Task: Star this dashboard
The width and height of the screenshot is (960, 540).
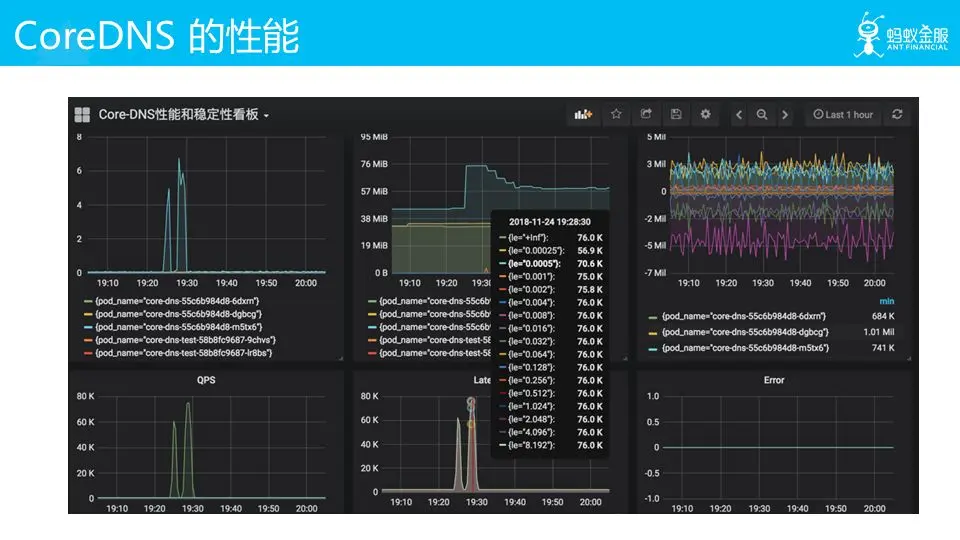Action: pyautogui.click(x=616, y=114)
